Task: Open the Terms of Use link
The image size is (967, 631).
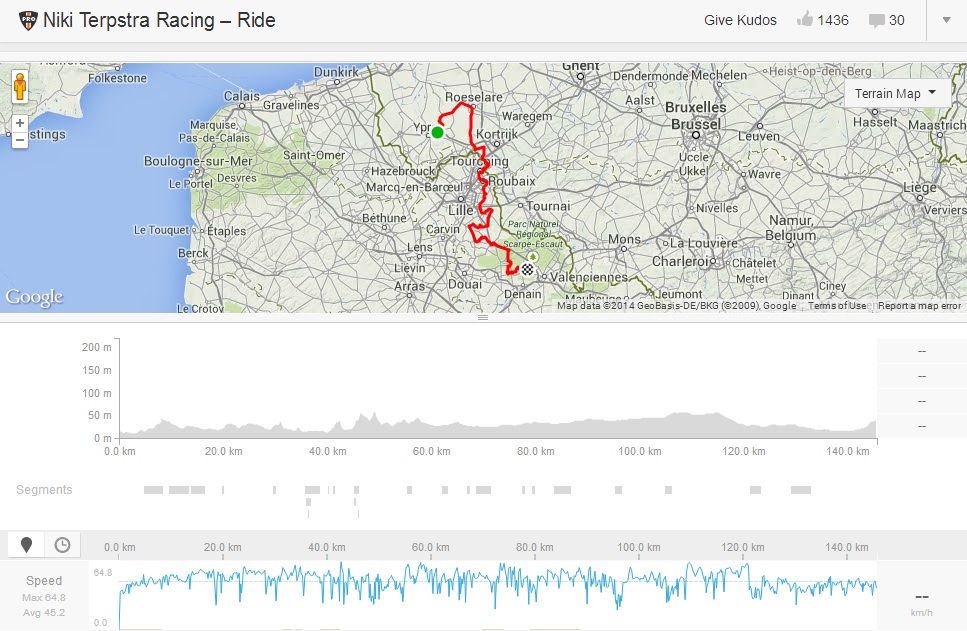Action: click(837, 306)
